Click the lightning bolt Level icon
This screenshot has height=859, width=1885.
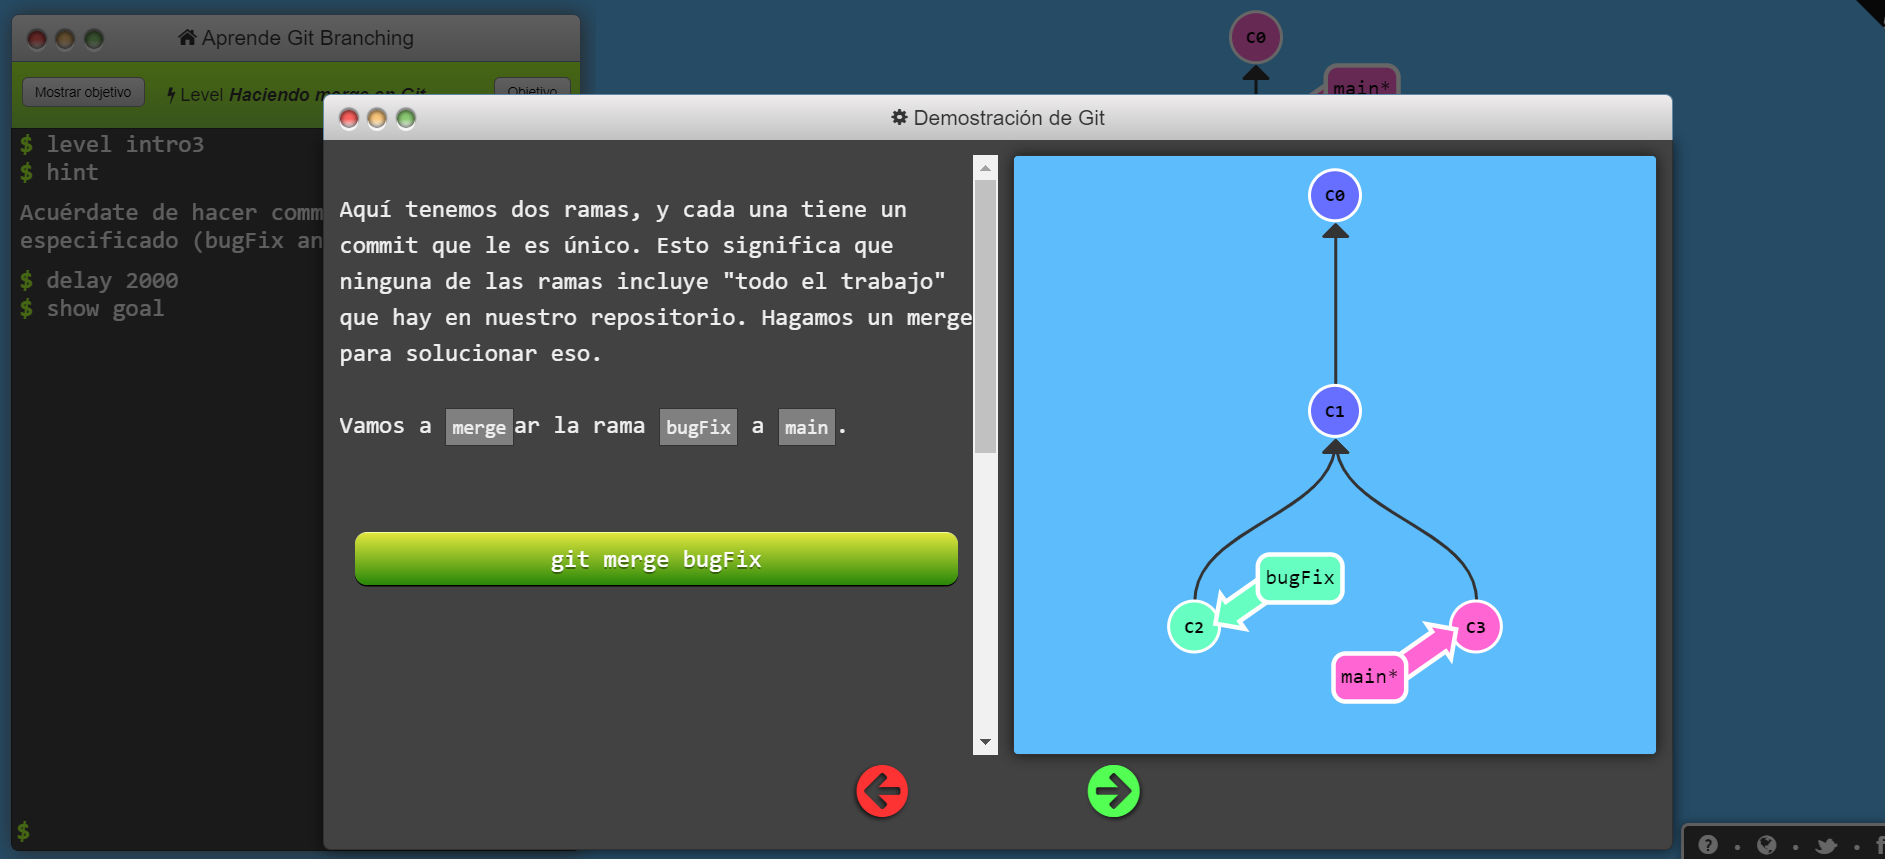tap(171, 95)
